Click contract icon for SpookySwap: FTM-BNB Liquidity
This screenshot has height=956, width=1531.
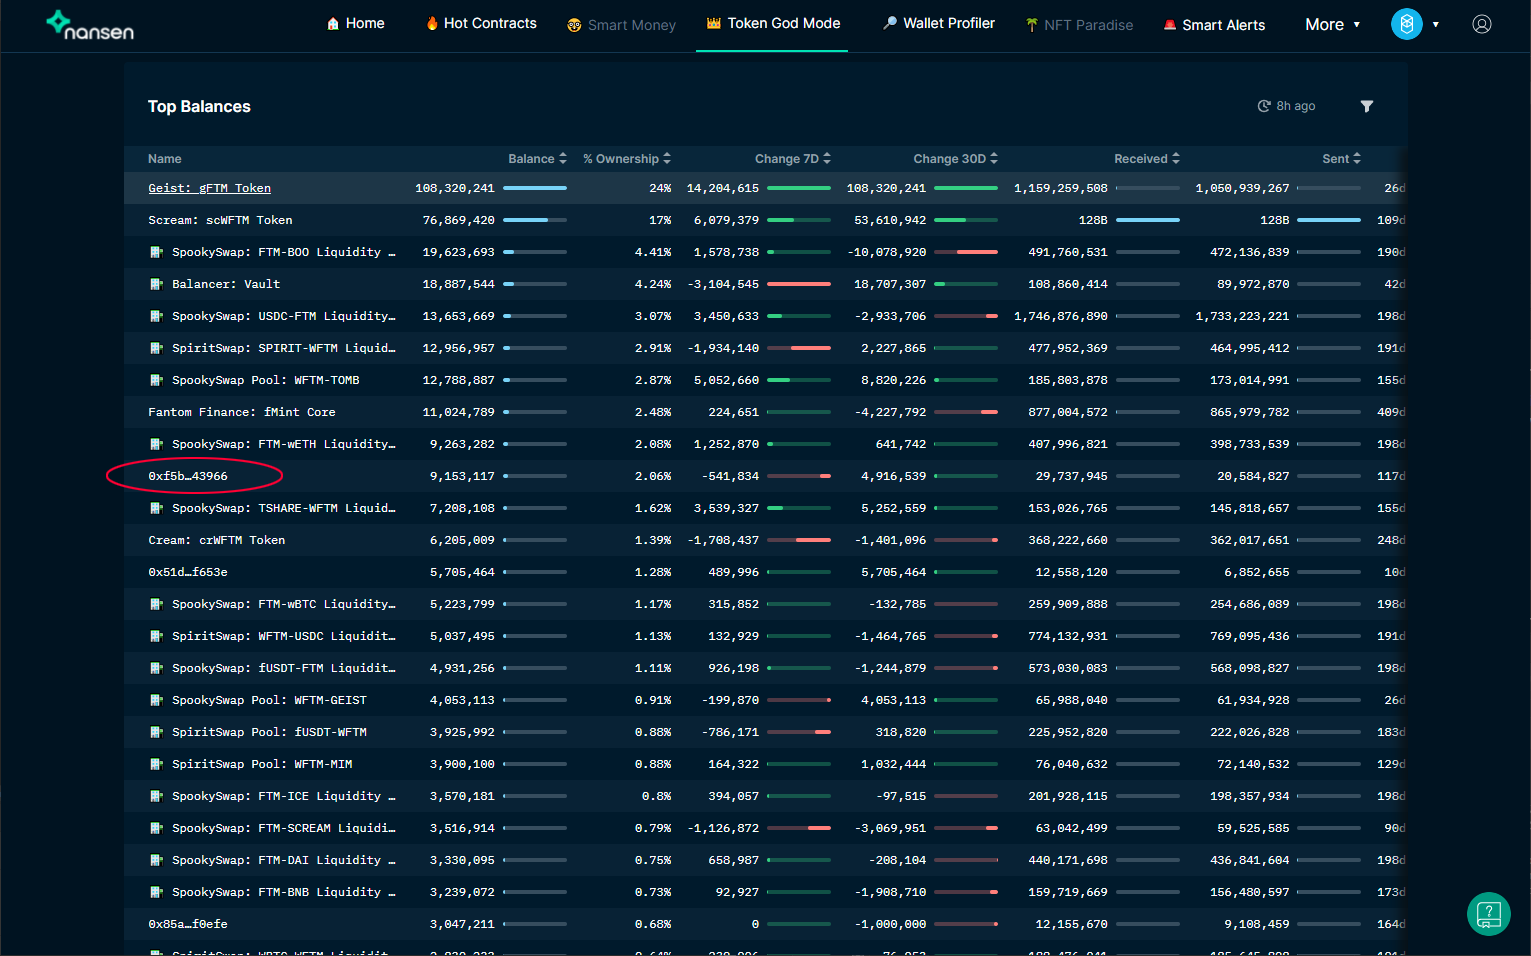pyautogui.click(x=156, y=892)
